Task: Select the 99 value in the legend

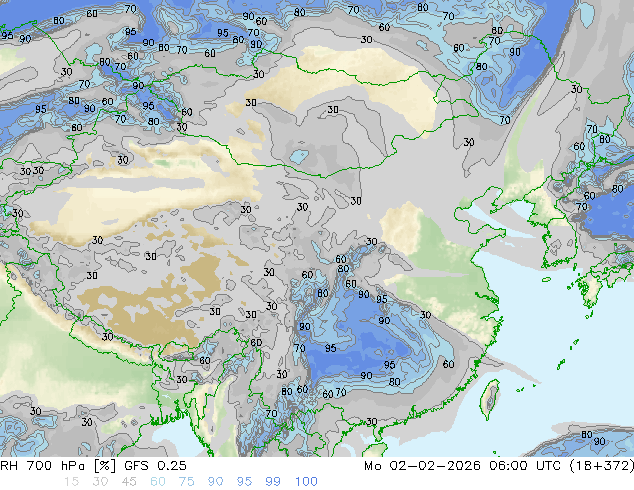Action: click(x=273, y=482)
